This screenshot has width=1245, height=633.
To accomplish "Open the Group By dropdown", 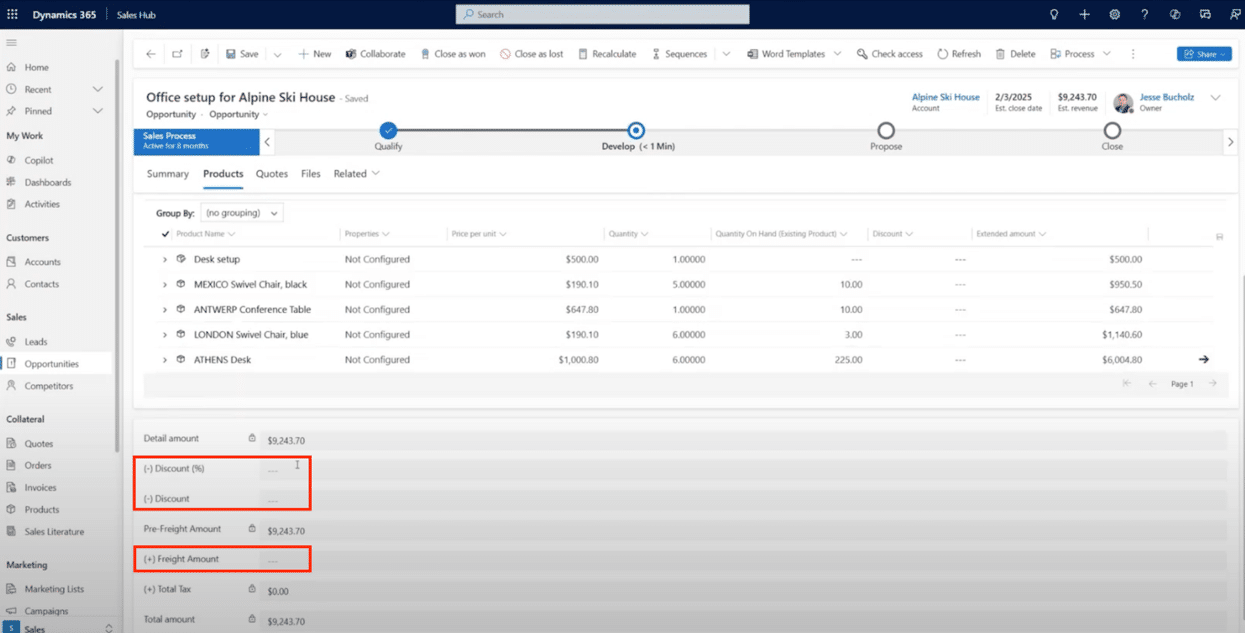I will pyautogui.click(x=242, y=213).
